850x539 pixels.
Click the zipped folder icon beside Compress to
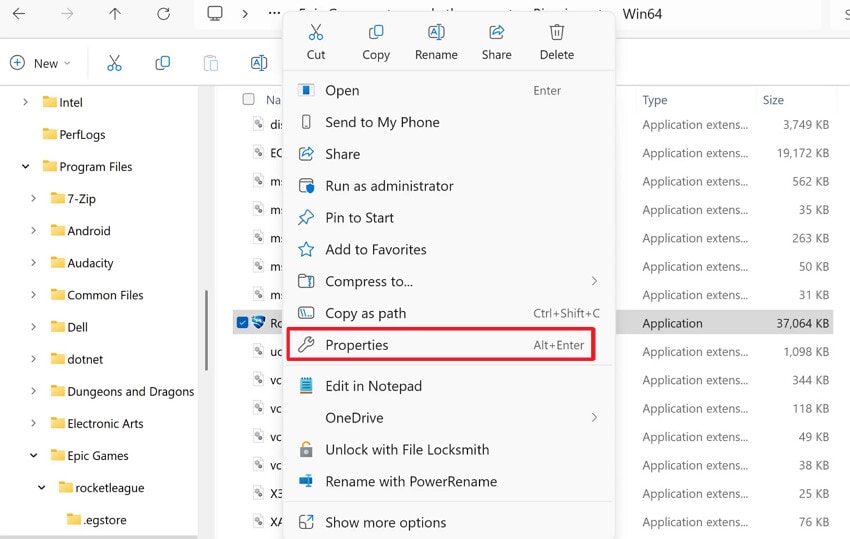[x=306, y=281]
